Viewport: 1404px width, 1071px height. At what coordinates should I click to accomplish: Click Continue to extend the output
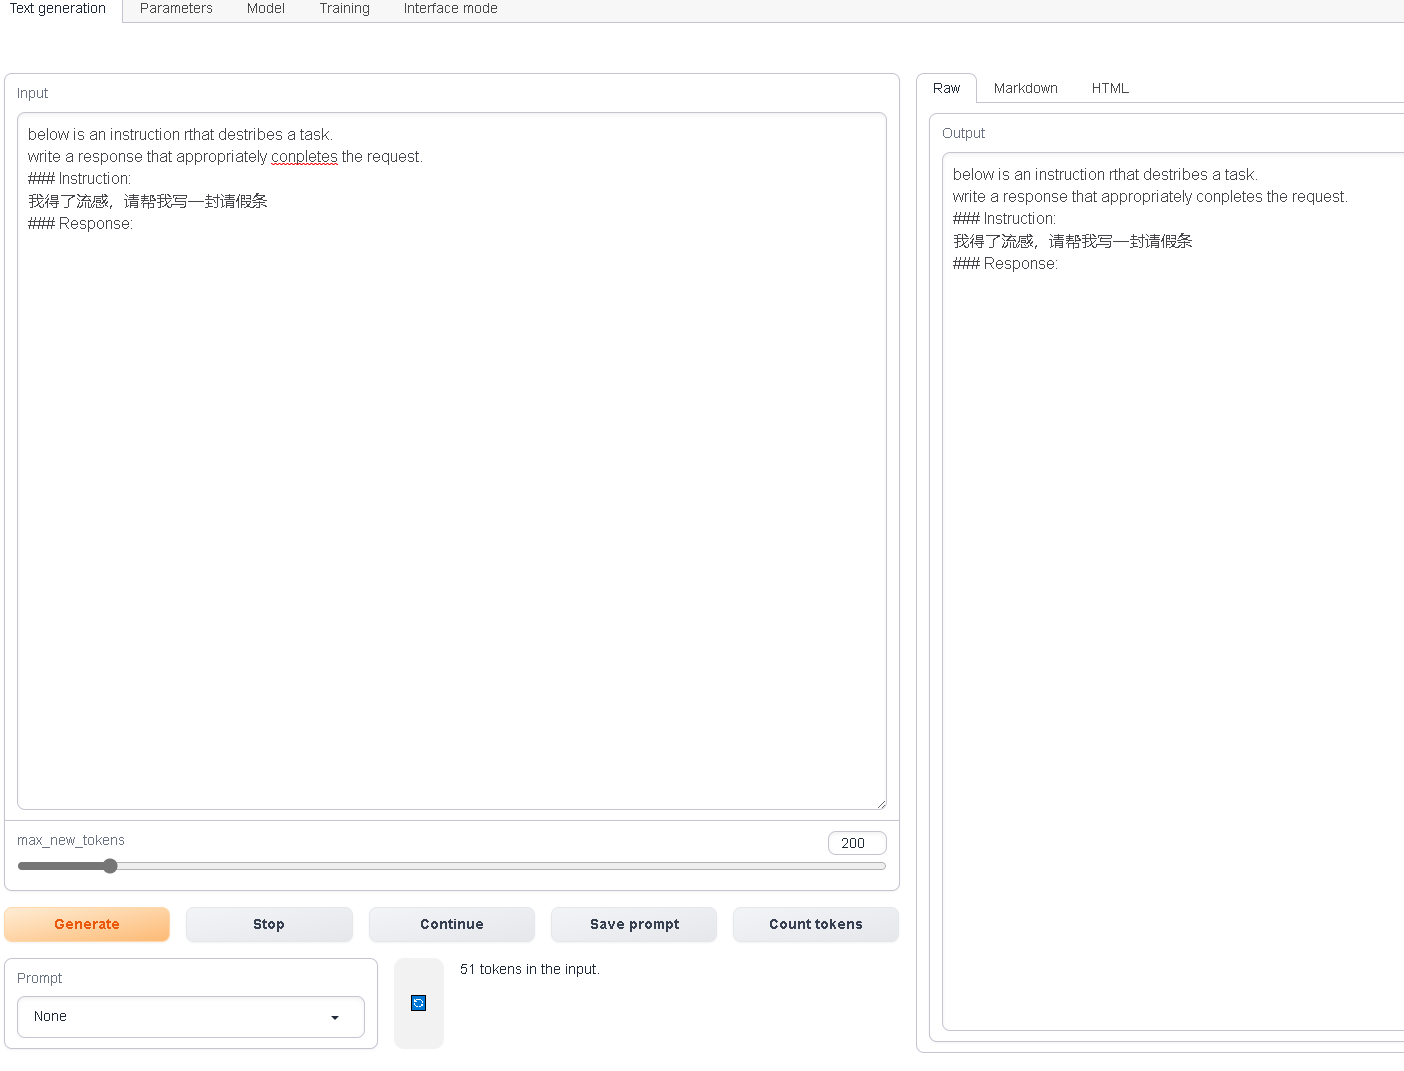(x=451, y=924)
